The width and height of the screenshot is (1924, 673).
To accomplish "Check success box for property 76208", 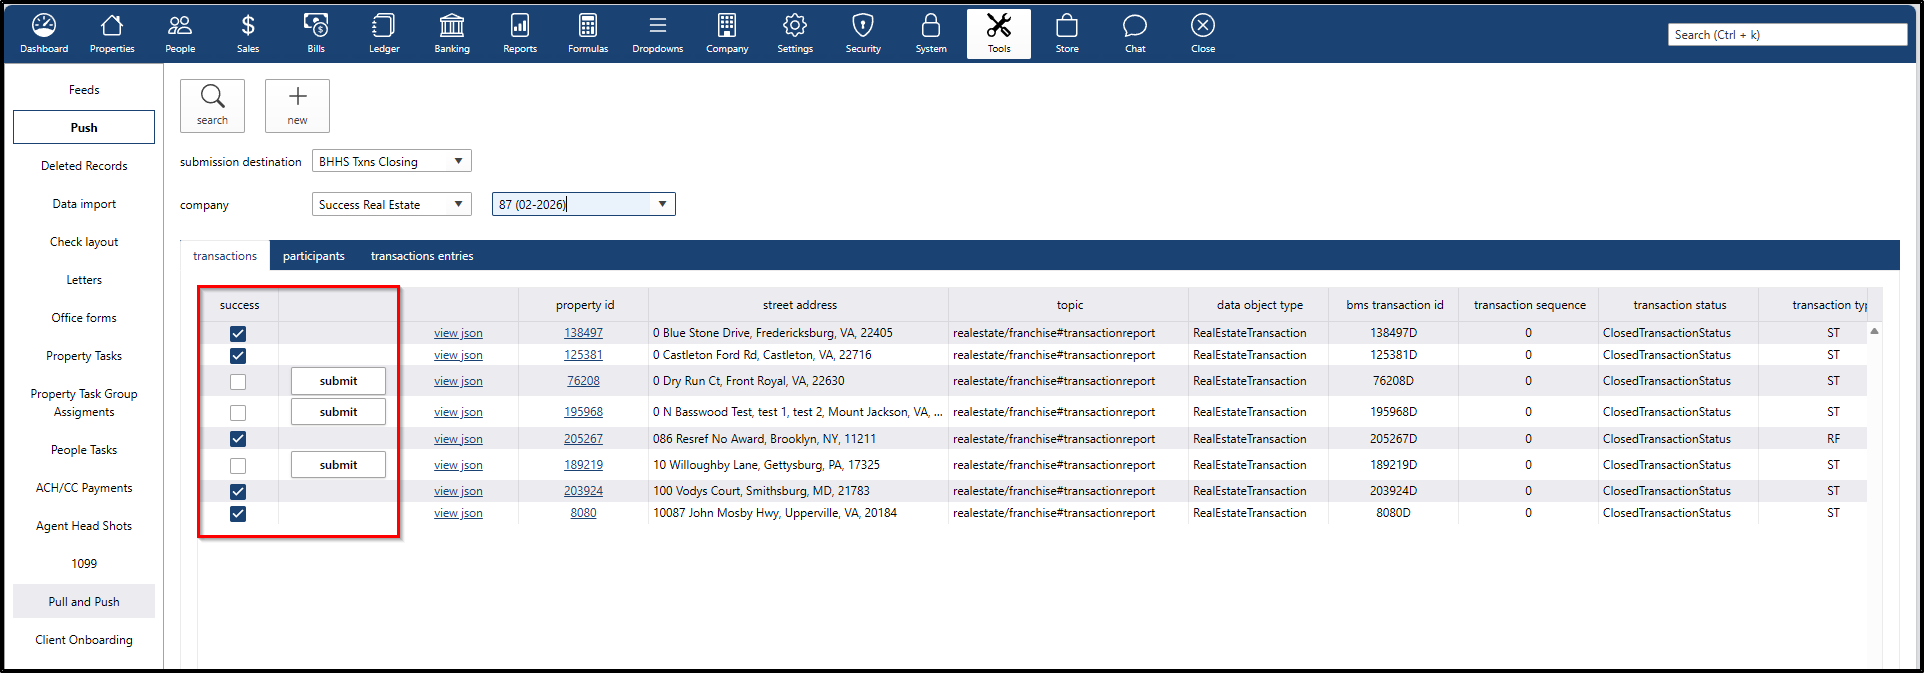I will 238,382.
